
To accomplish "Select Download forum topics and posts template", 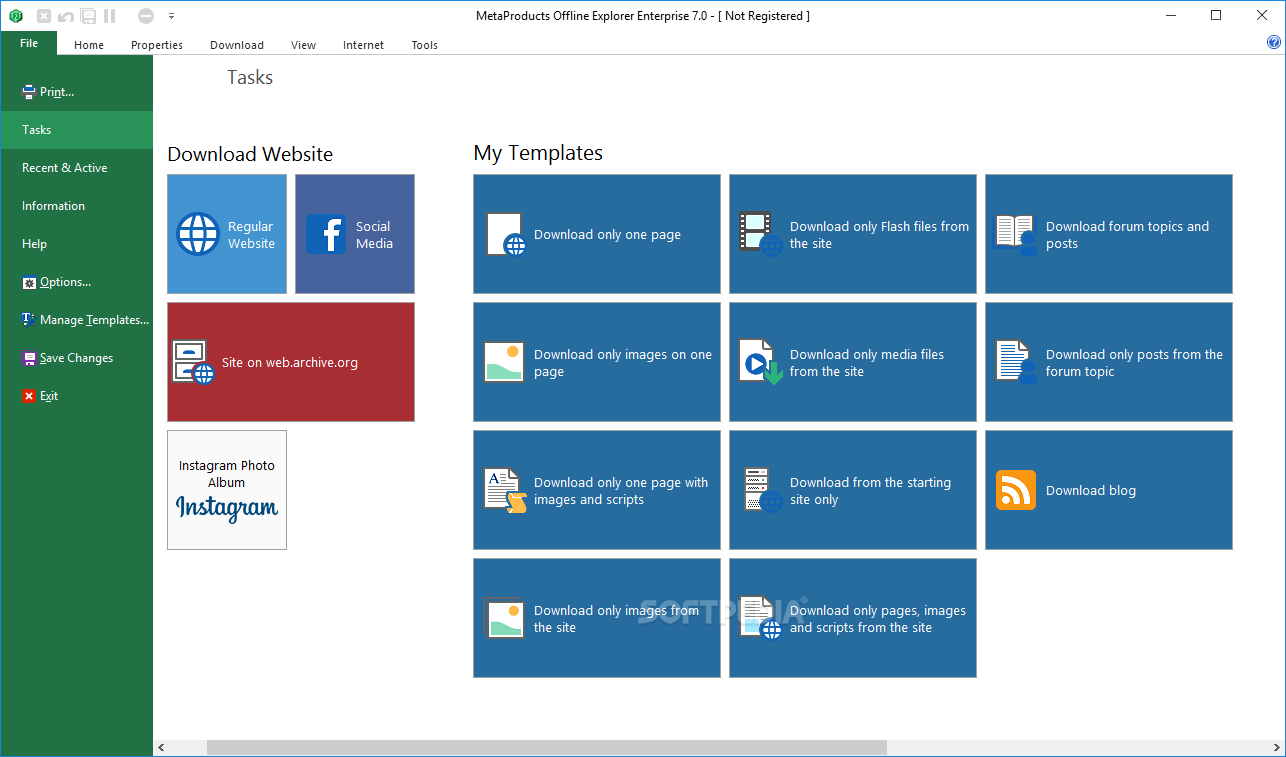I will click(x=1109, y=234).
